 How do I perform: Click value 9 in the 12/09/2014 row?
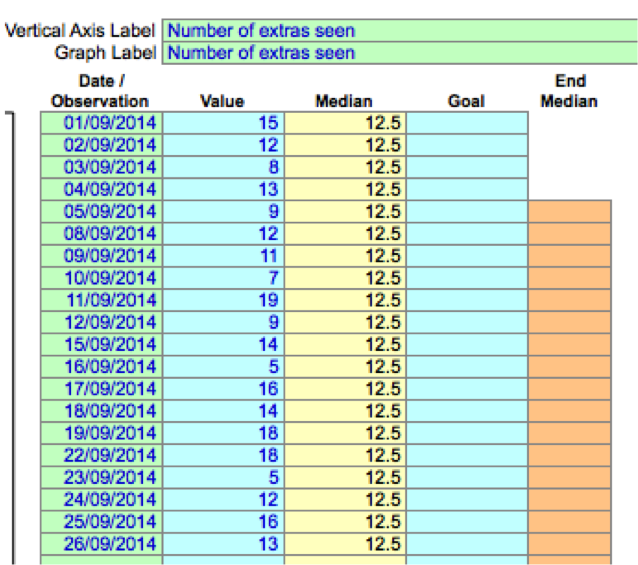223,323
